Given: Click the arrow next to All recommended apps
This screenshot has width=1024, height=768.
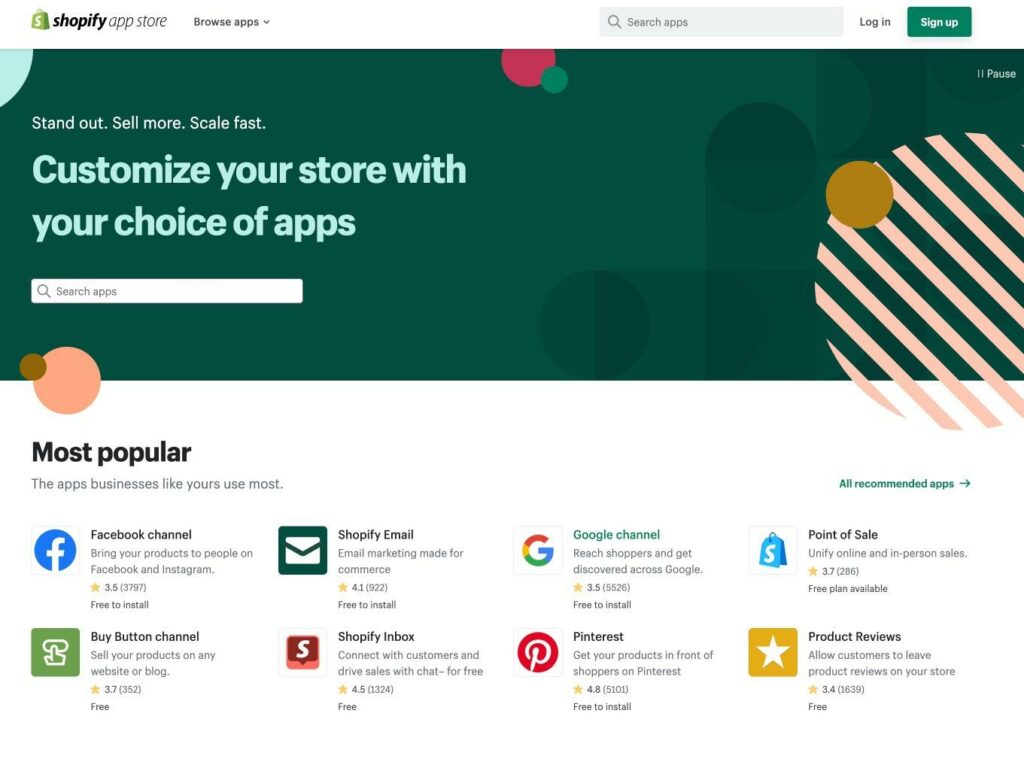Looking at the screenshot, I should coord(965,483).
